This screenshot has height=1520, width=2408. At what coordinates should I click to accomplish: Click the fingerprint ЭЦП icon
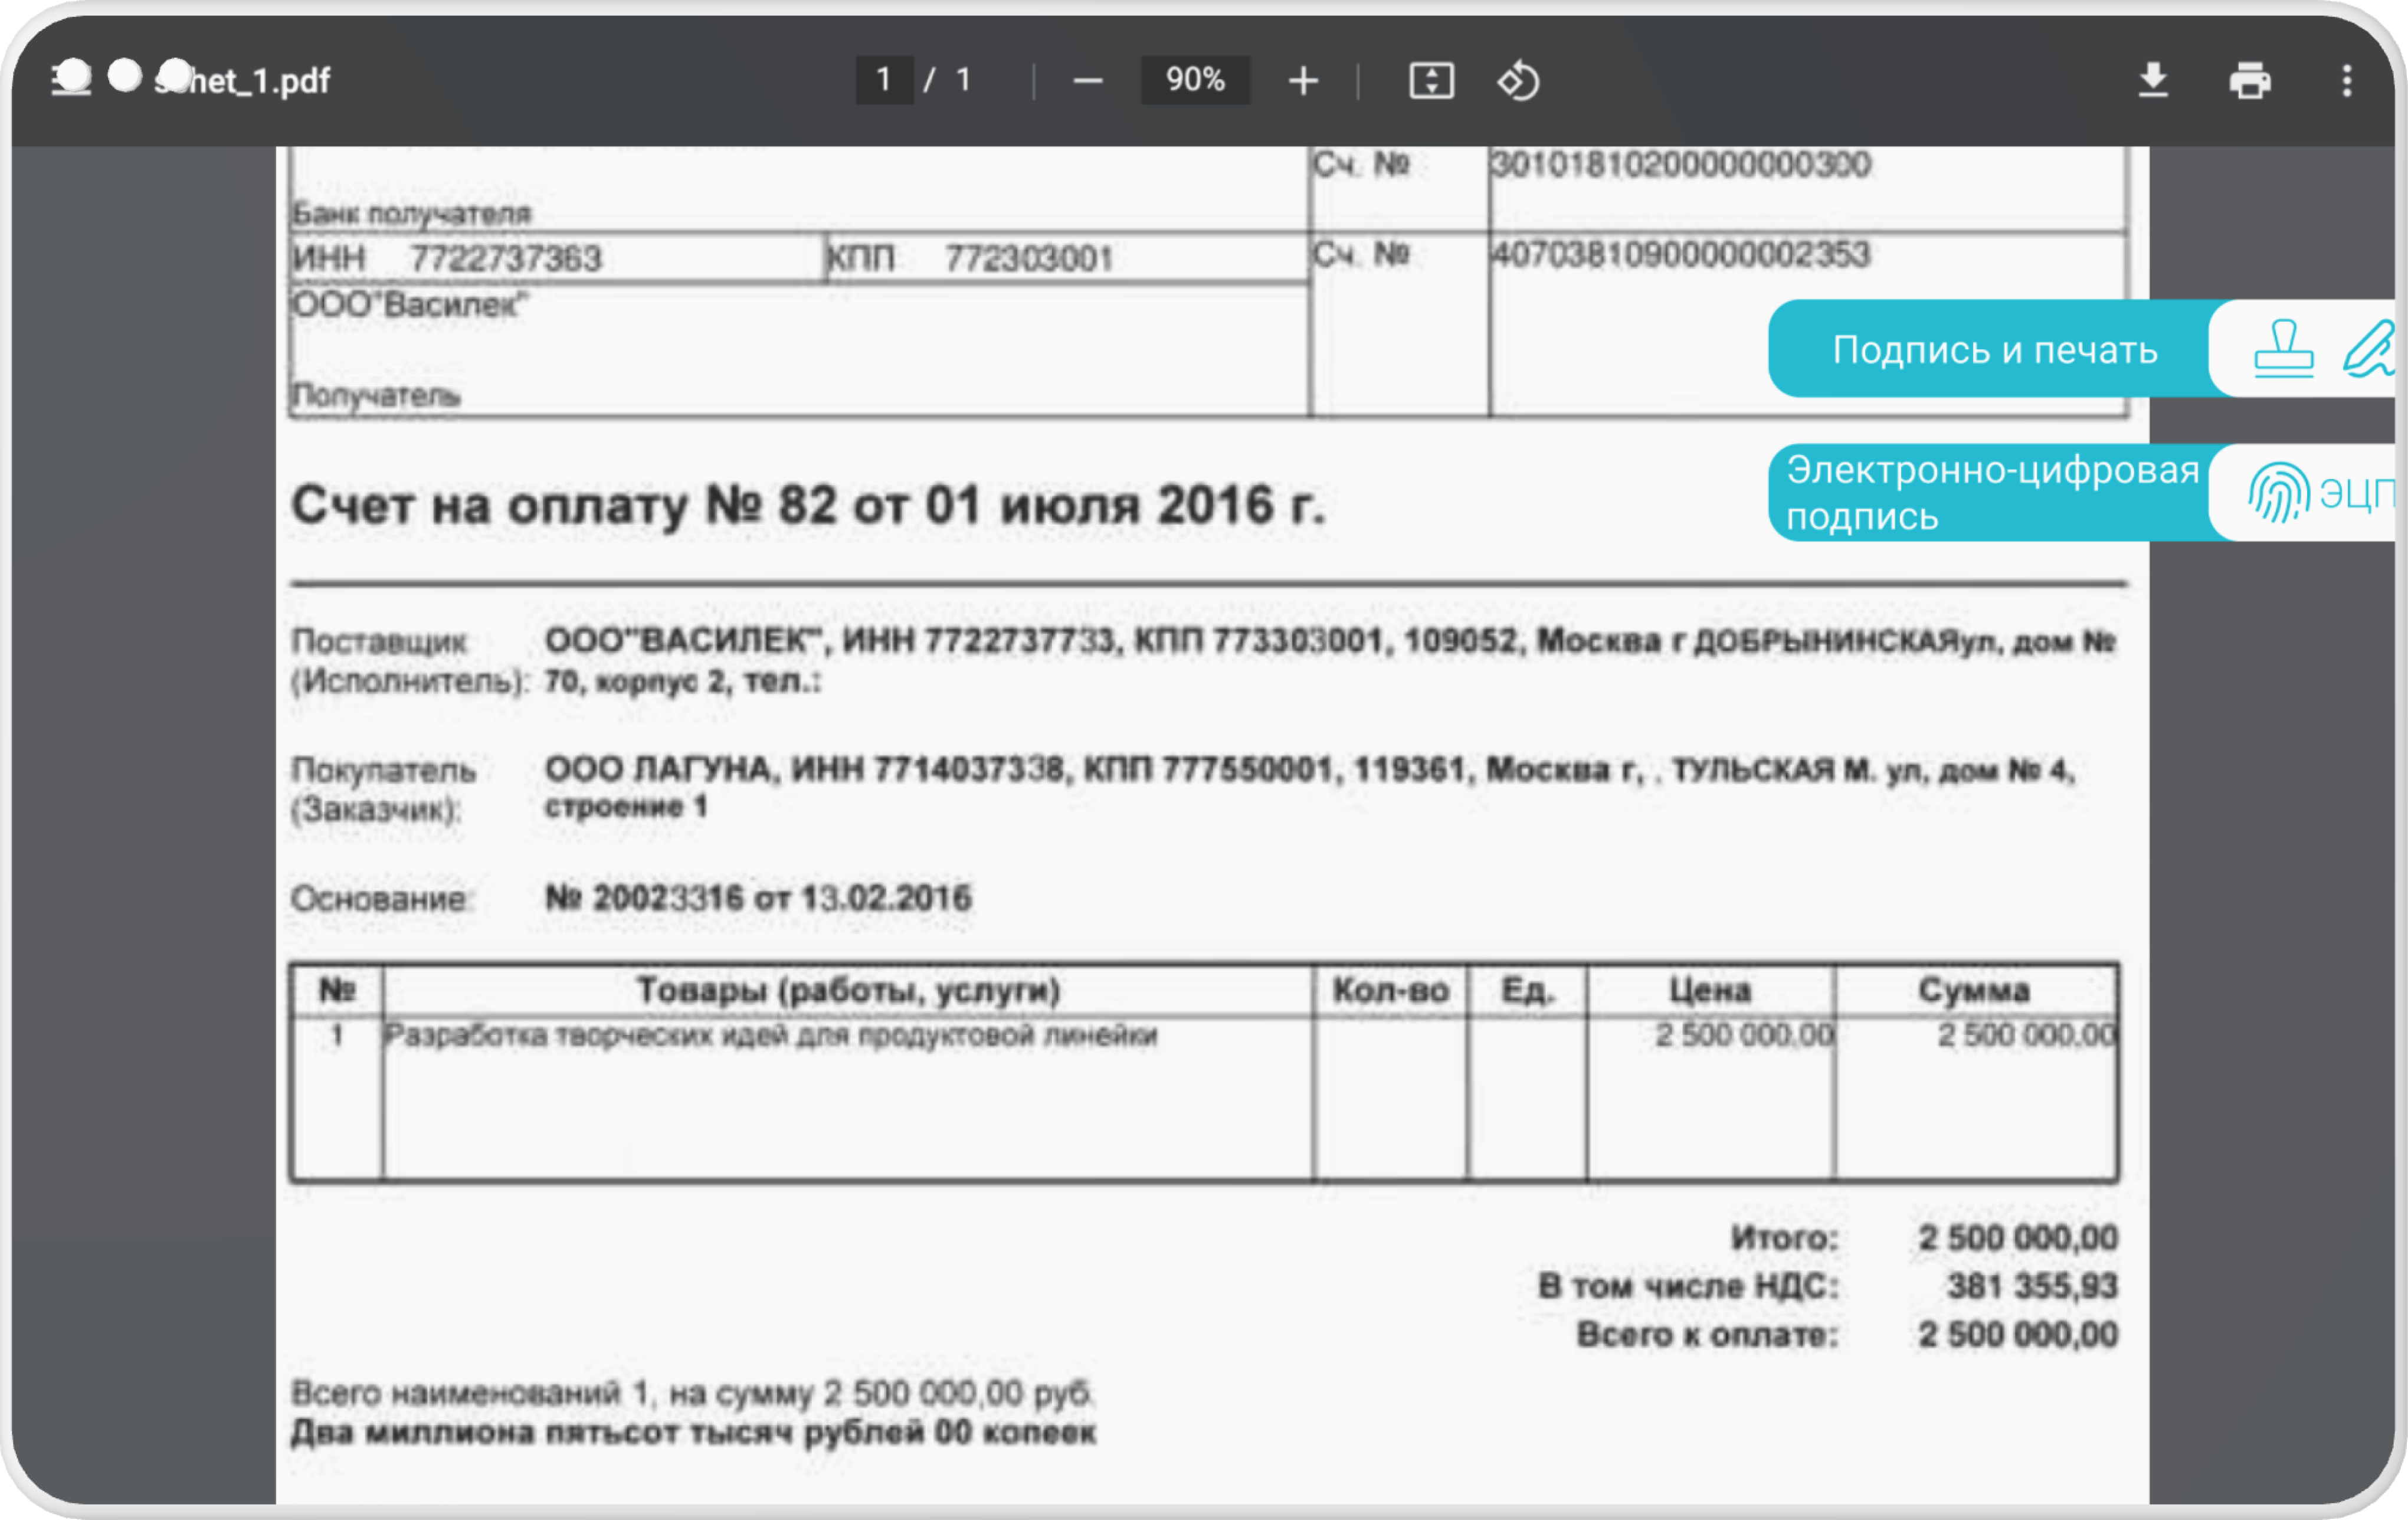(2278, 492)
